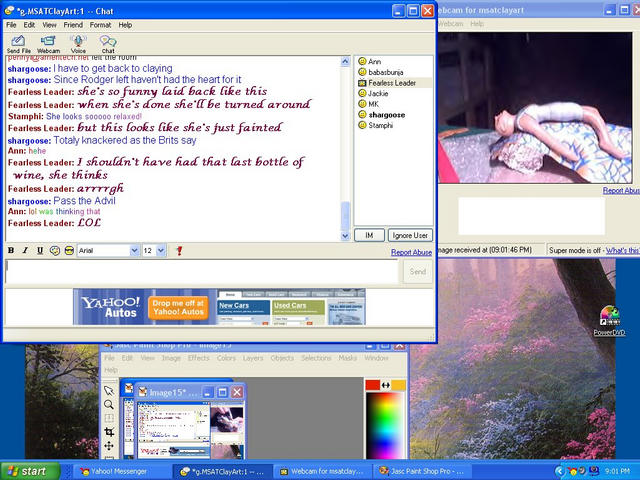Open the Format menu
This screenshot has width=640, height=480.
[x=100, y=25]
